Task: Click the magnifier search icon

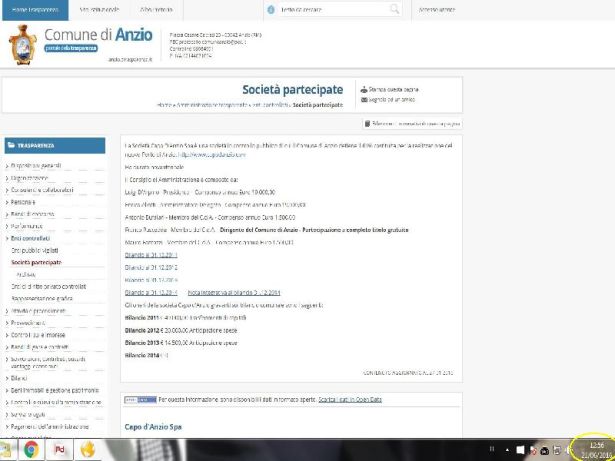Action: [x=395, y=9]
